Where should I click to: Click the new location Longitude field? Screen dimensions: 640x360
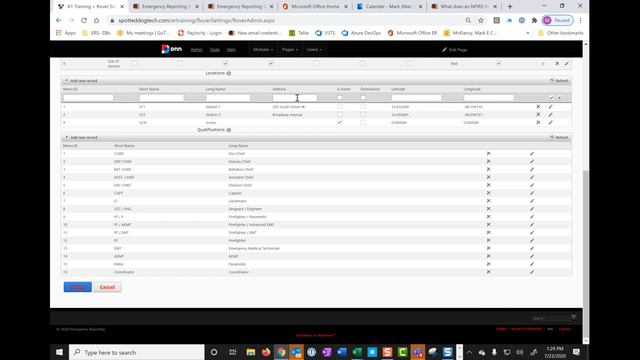coord(489,98)
